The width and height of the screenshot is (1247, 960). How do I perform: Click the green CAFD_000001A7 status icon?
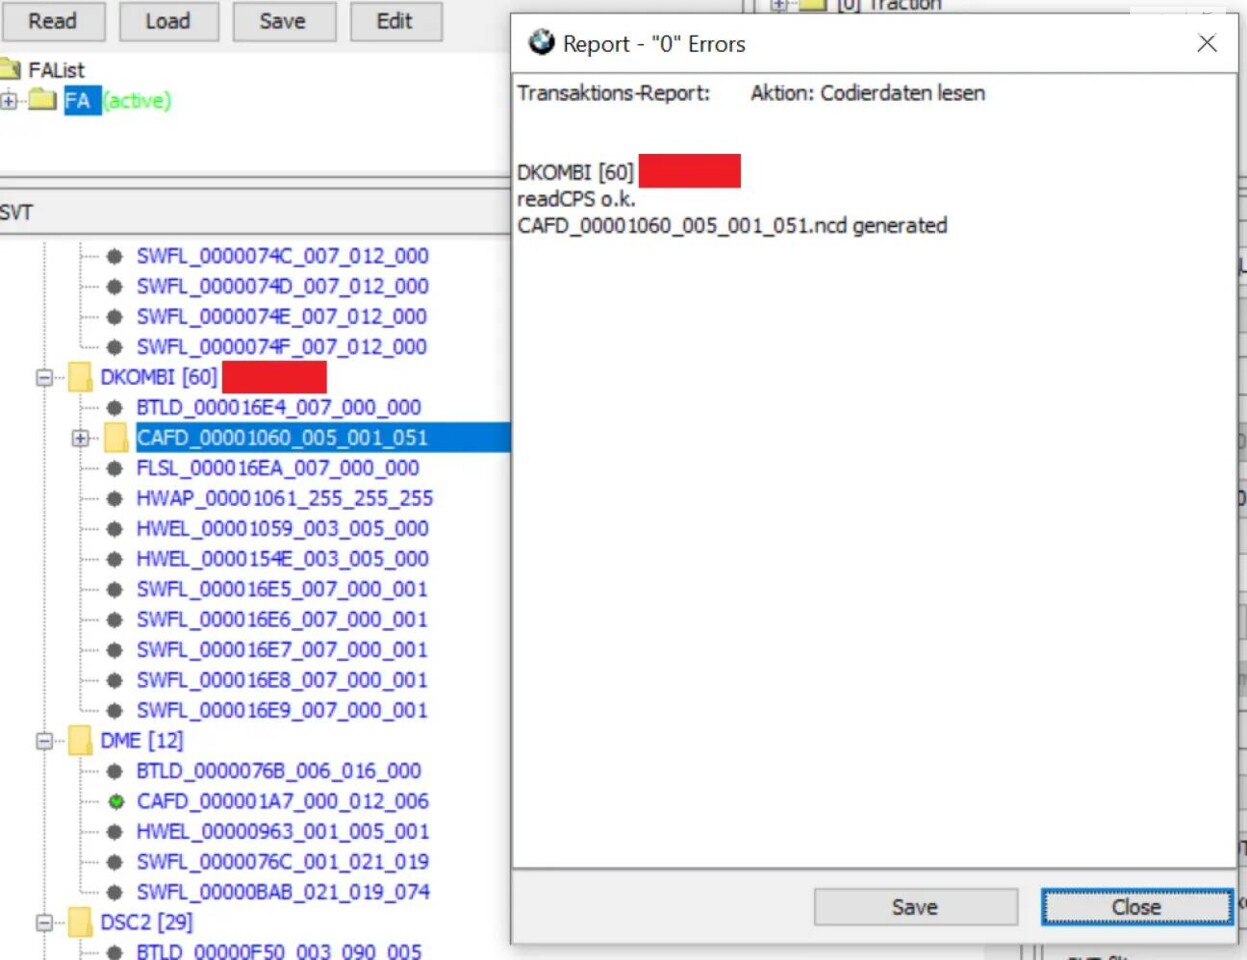pyautogui.click(x=116, y=801)
